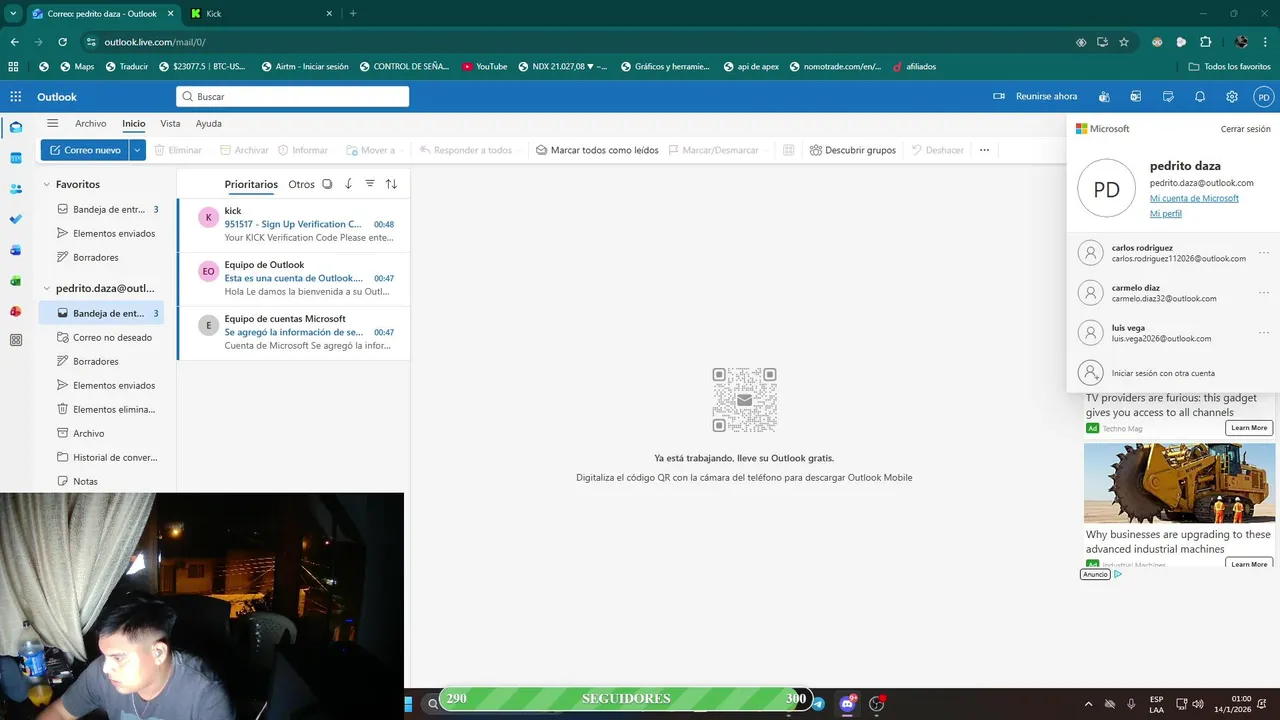Viewport: 1280px width, 720px height.
Task: Switch to the Vista ribbon tab
Action: [x=170, y=124]
